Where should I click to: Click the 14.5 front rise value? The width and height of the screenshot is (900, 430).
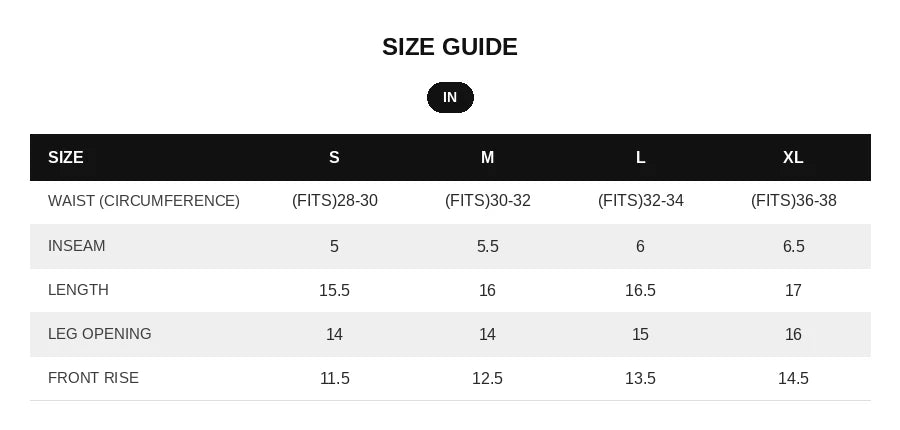pyautogui.click(x=793, y=378)
